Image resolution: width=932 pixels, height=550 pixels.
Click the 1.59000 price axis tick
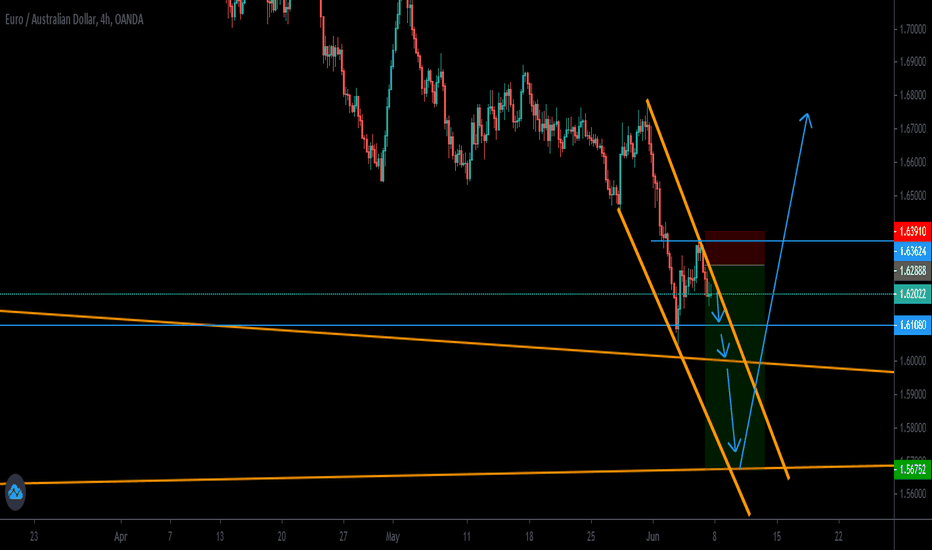(x=912, y=394)
